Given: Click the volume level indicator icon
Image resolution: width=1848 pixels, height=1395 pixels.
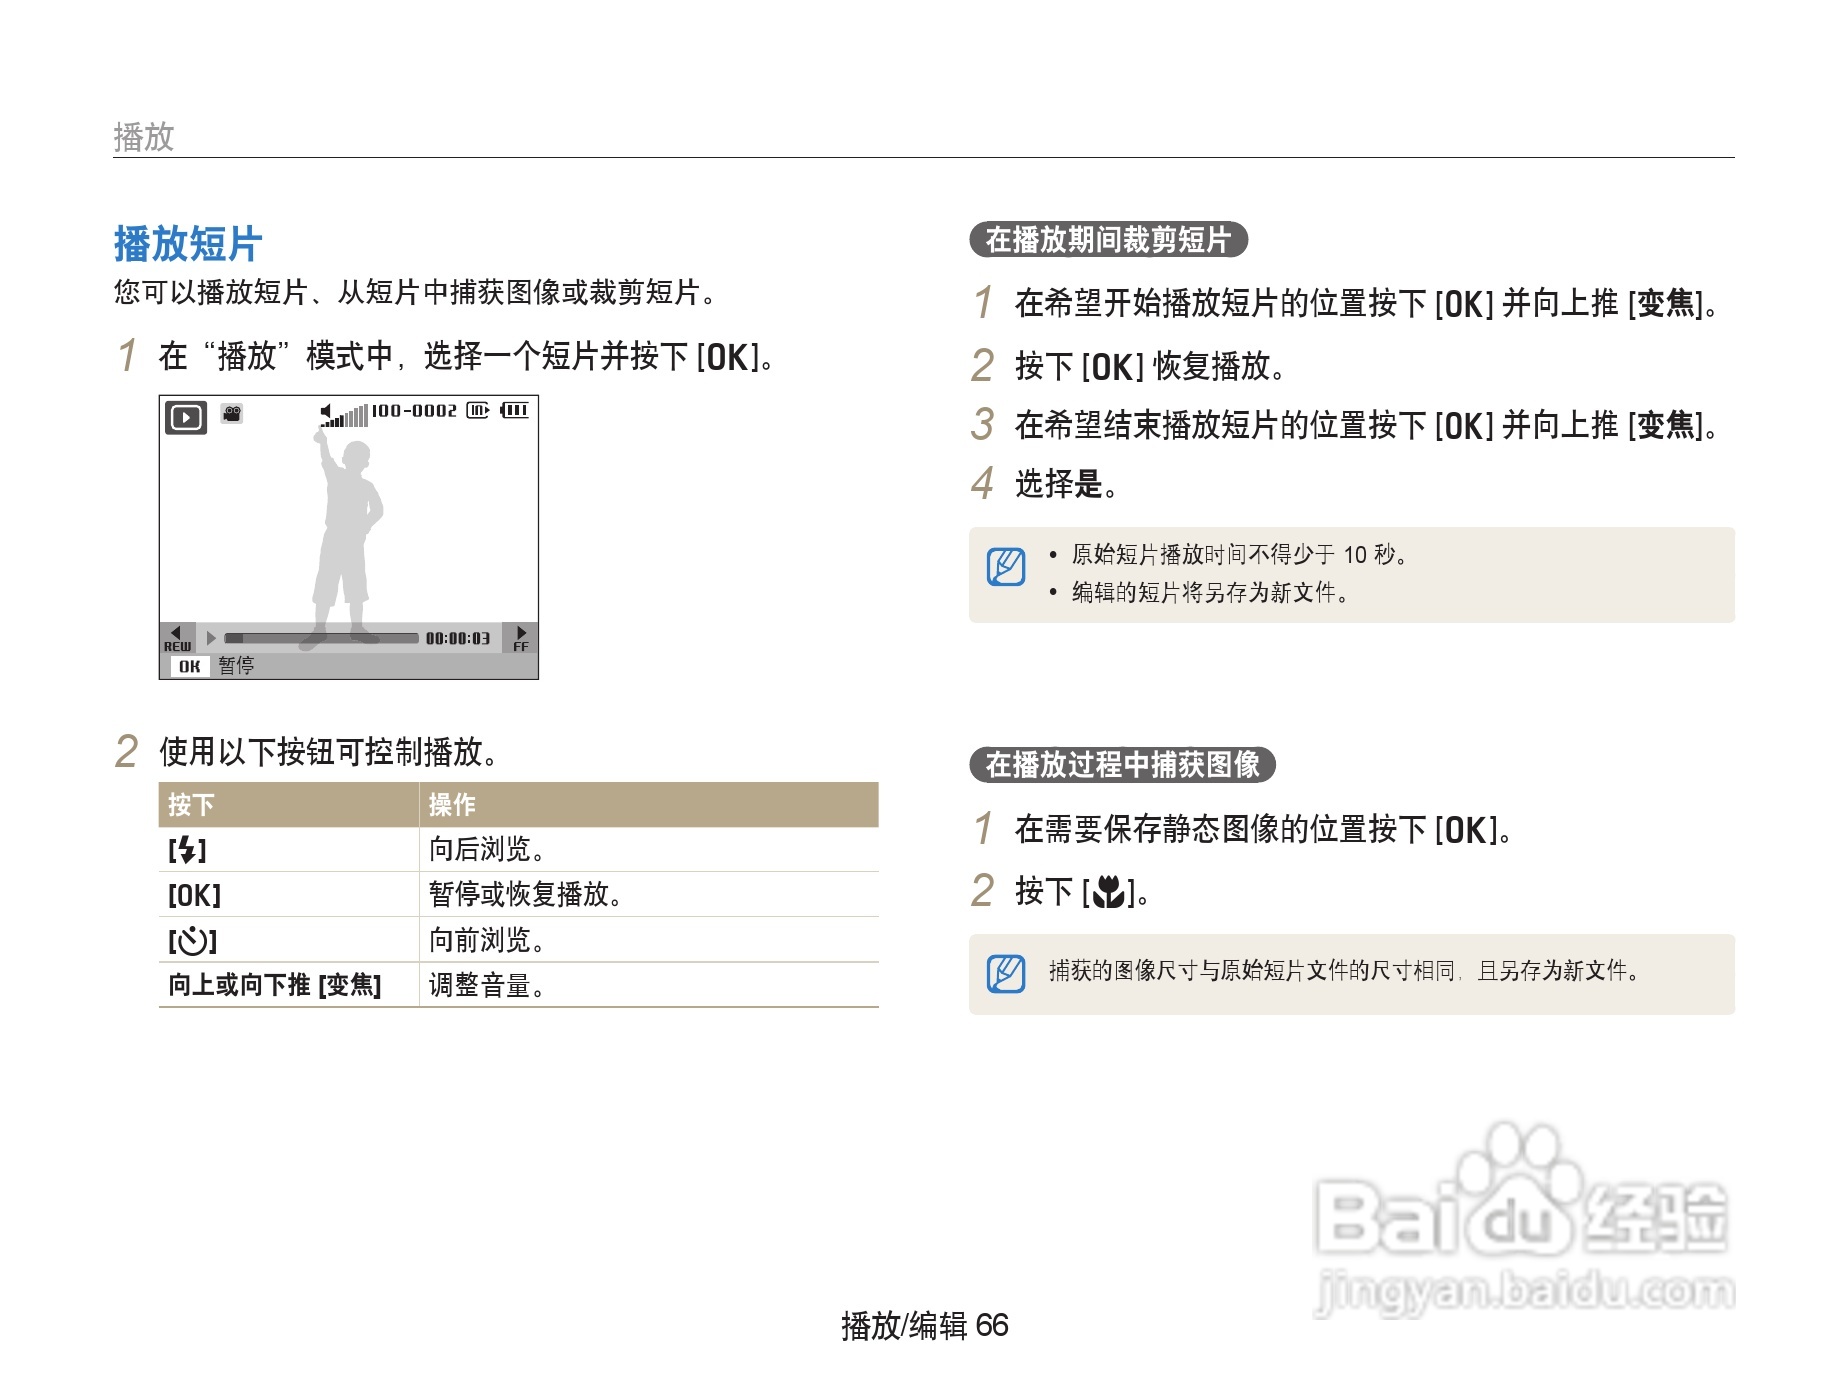Looking at the screenshot, I should pos(344,415).
